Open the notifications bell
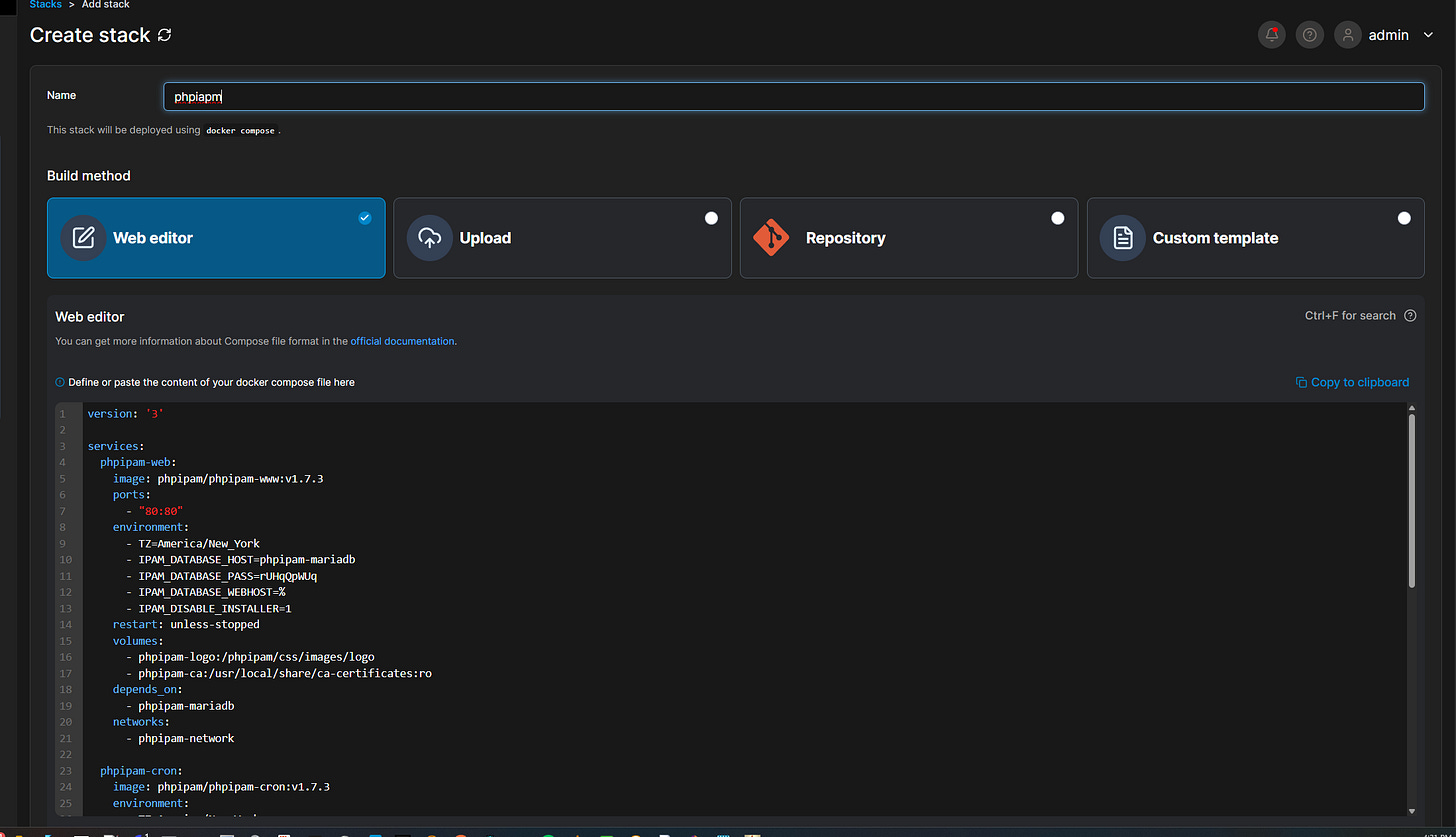This screenshot has height=837, width=1456. (1272, 35)
